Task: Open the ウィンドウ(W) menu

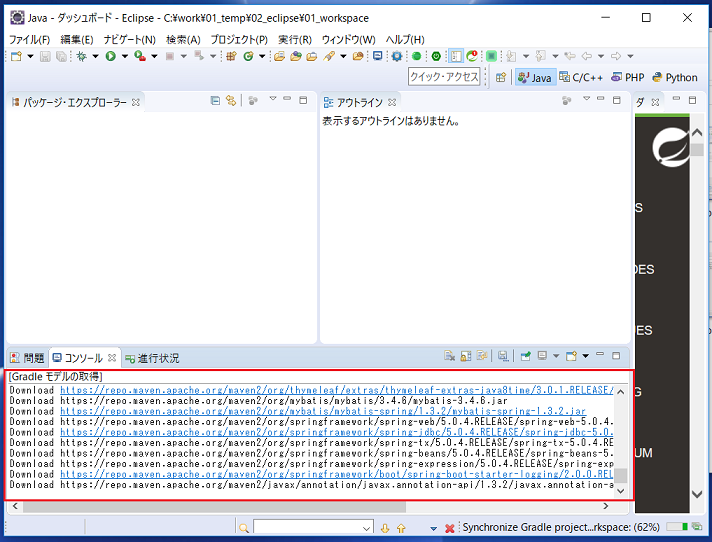Action: [349, 40]
